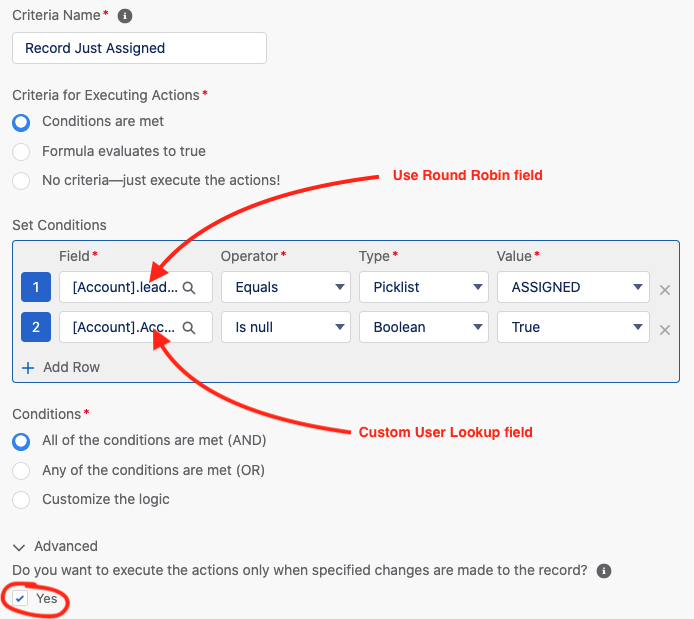Open the Boolean type dropdown
Image resolution: width=694 pixels, height=619 pixels.
click(424, 327)
